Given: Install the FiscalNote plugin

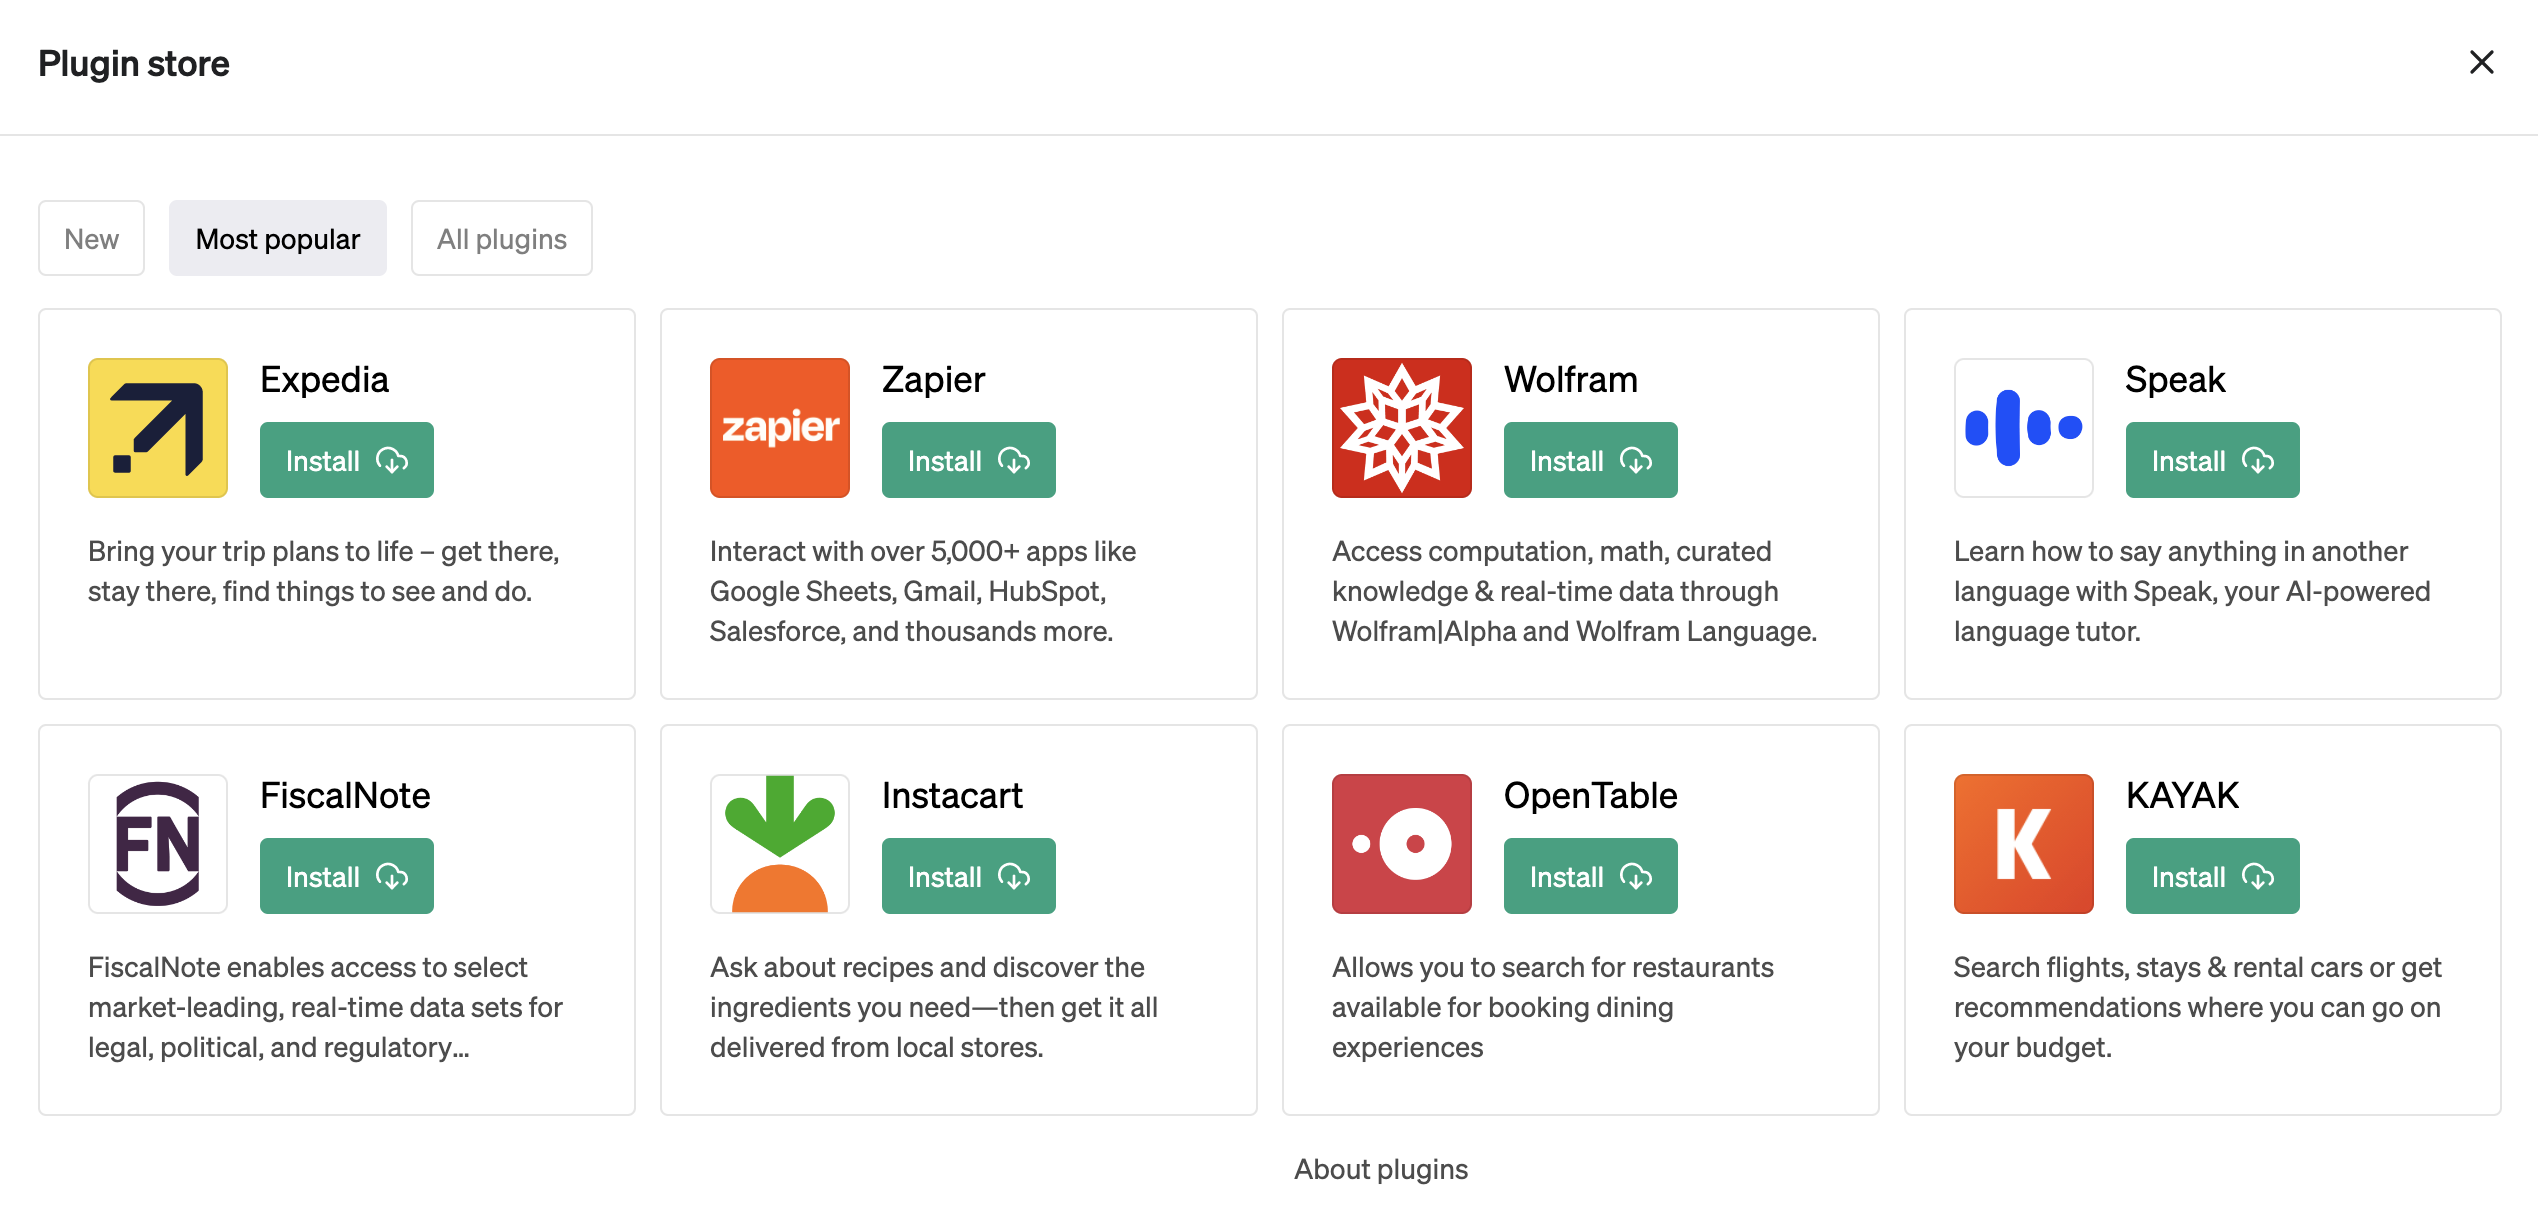Looking at the screenshot, I should 347,877.
